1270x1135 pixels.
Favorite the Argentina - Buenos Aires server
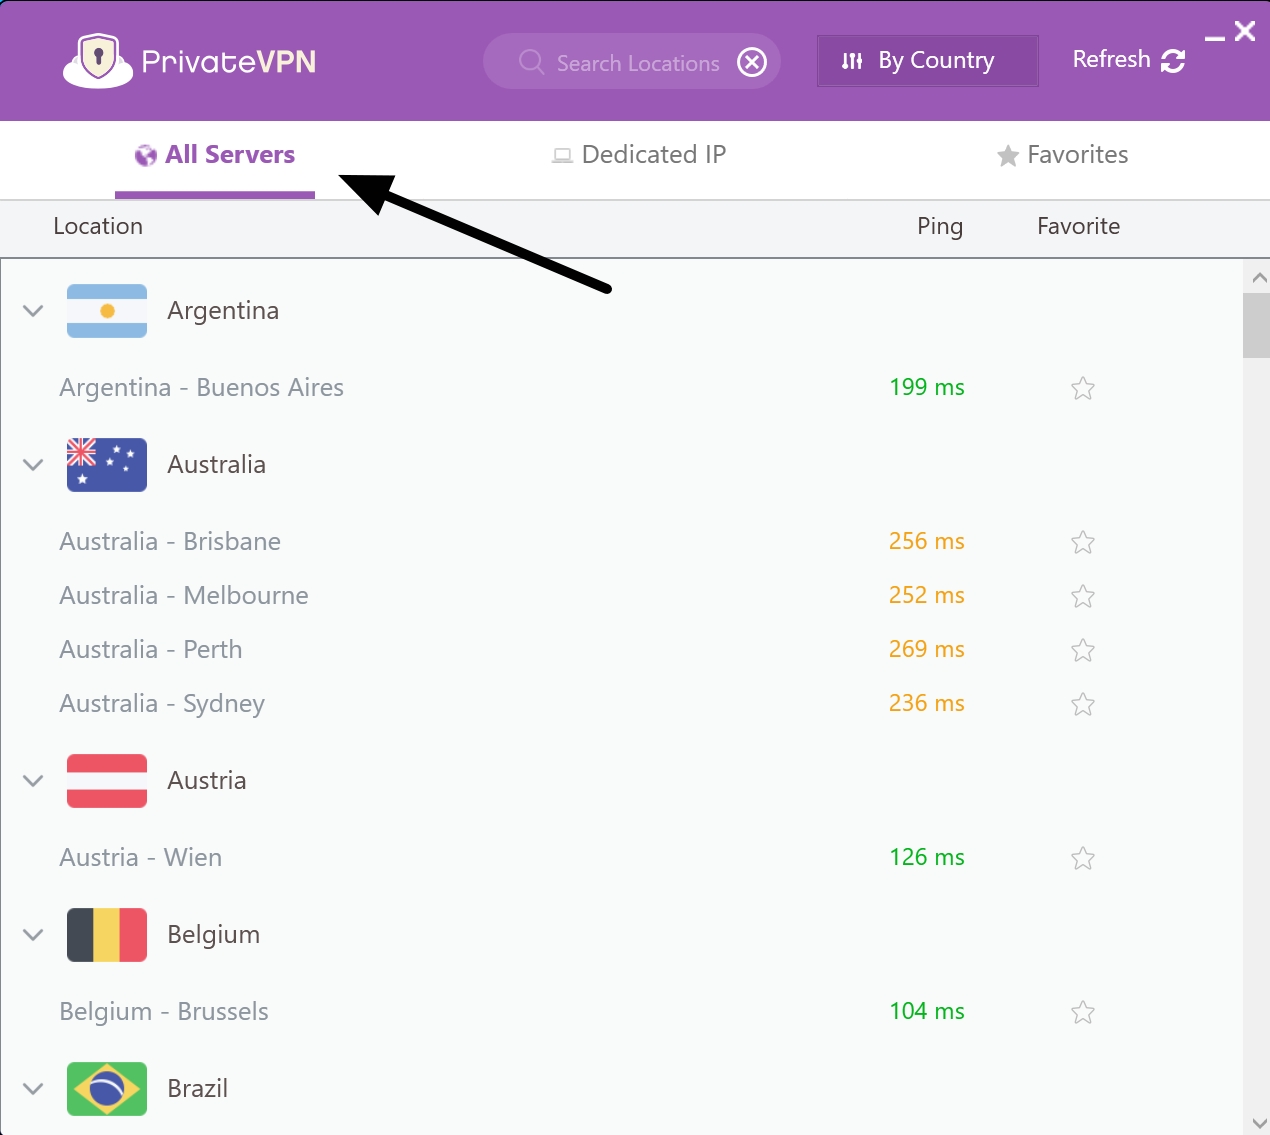point(1083,388)
